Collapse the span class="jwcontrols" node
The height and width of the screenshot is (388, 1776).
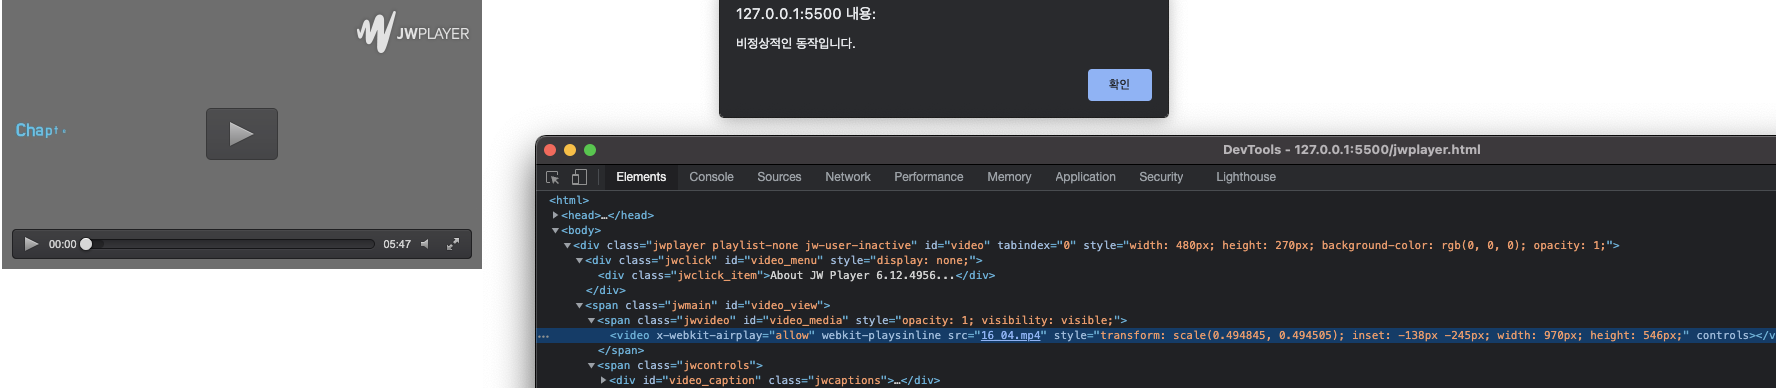pyautogui.click(x=592, y=366)
